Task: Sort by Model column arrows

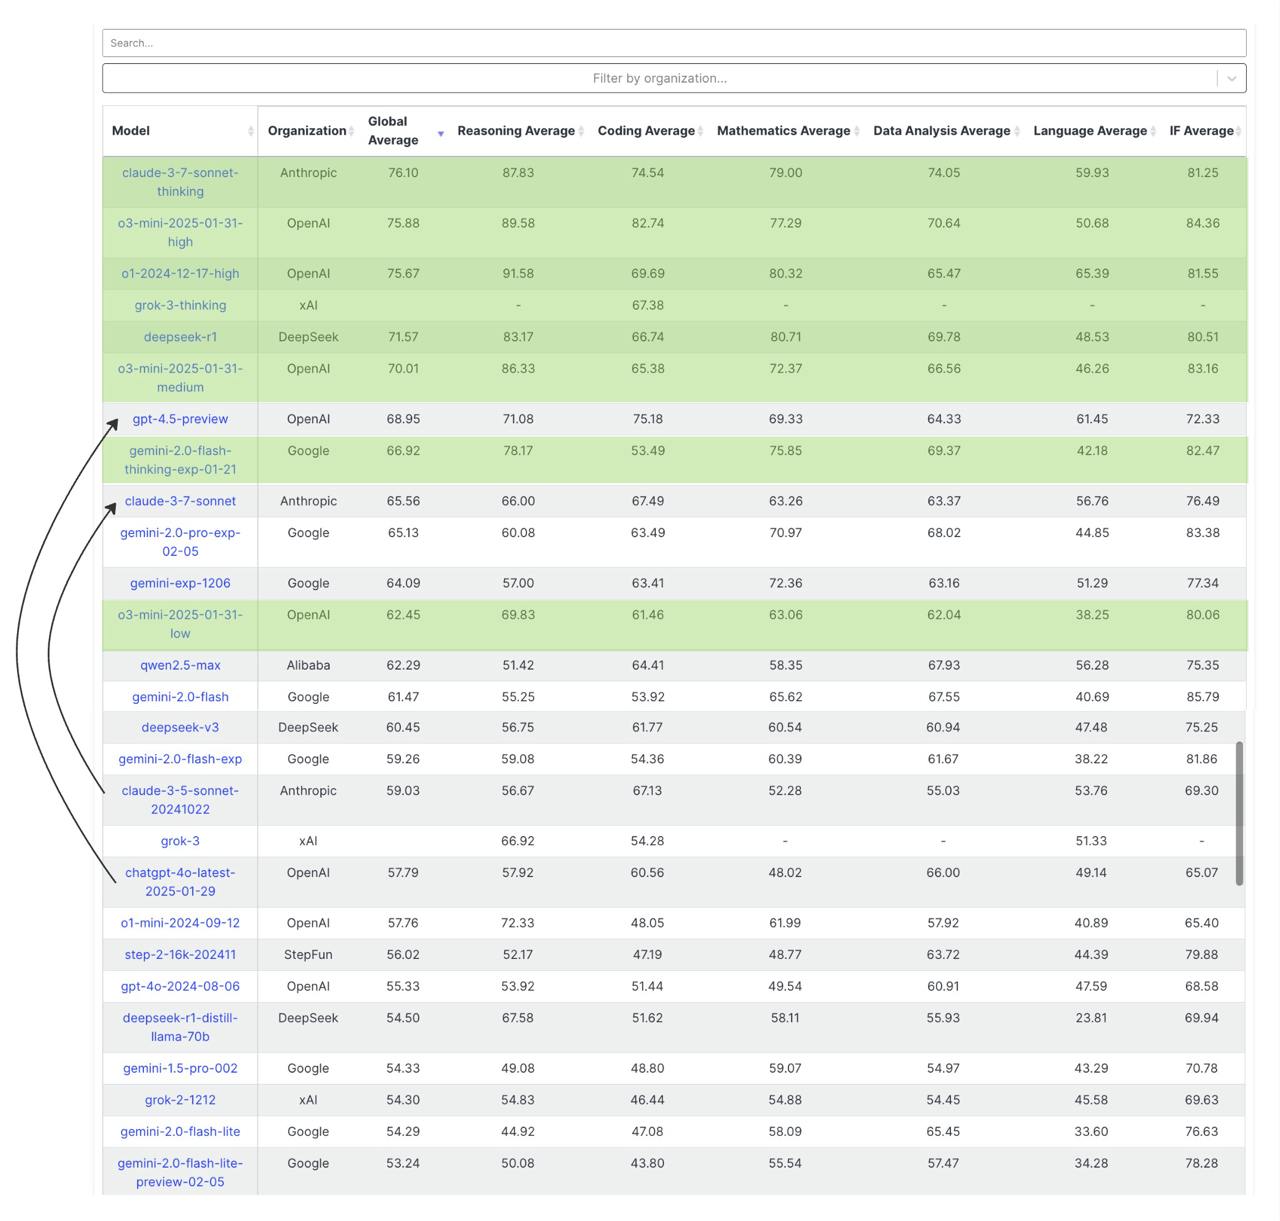Action: pyautogui.click(x=251, y=131)
